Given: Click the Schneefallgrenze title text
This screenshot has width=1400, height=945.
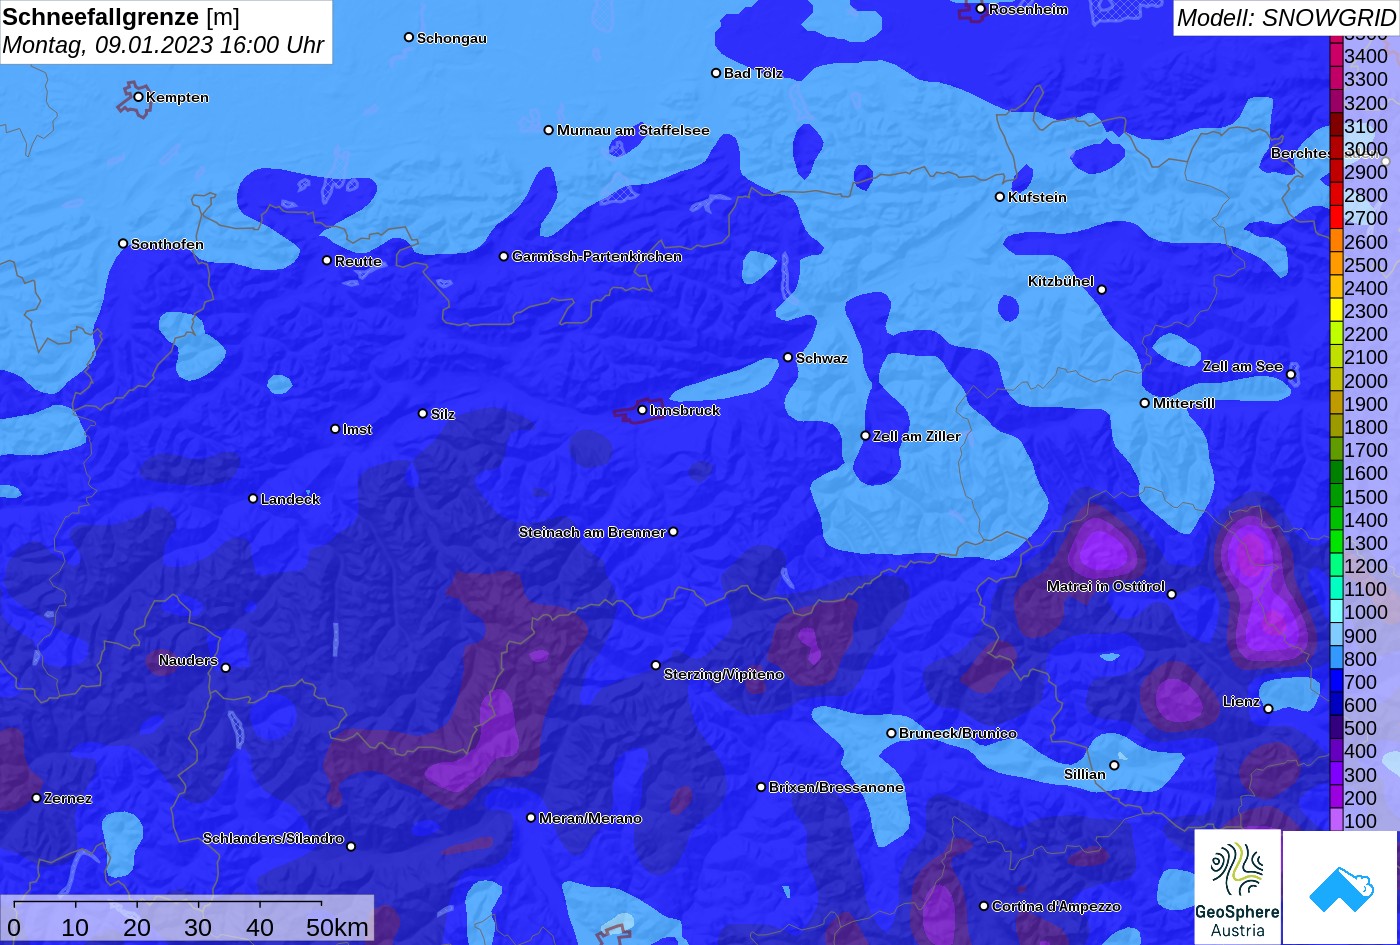Looking at the screenshot, I should tap(101, 17).
